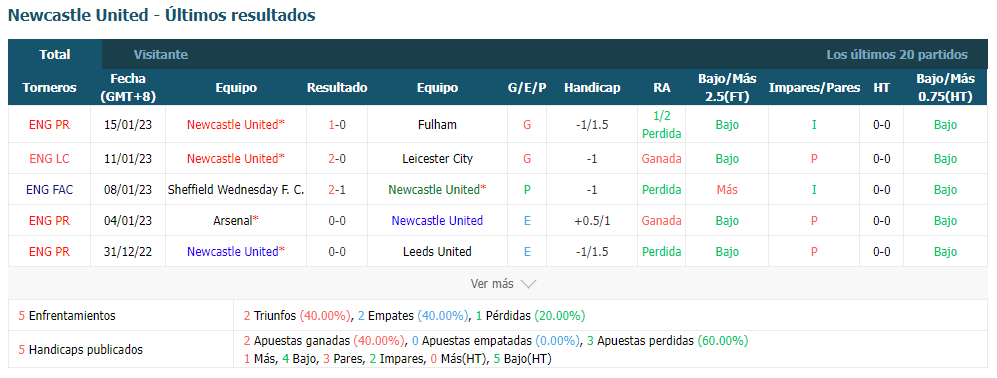Select the Total tab
Viewport: 997px width, 378px height.
point(55,55)
